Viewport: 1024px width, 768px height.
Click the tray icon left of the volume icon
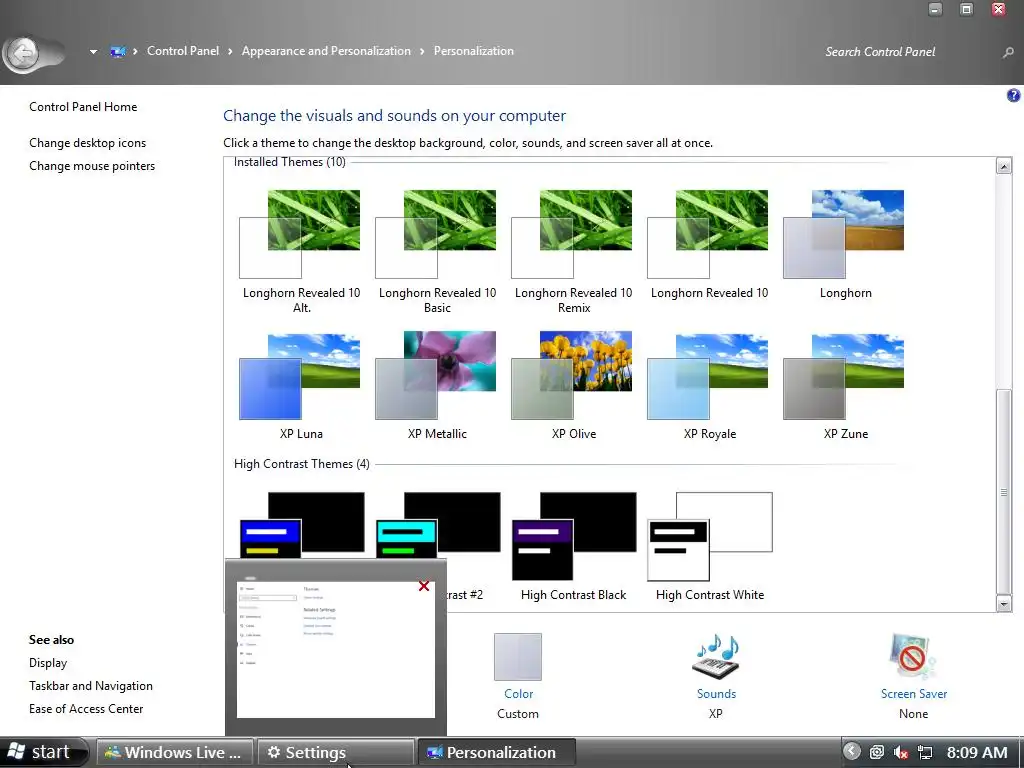click(x=877, y=752)
